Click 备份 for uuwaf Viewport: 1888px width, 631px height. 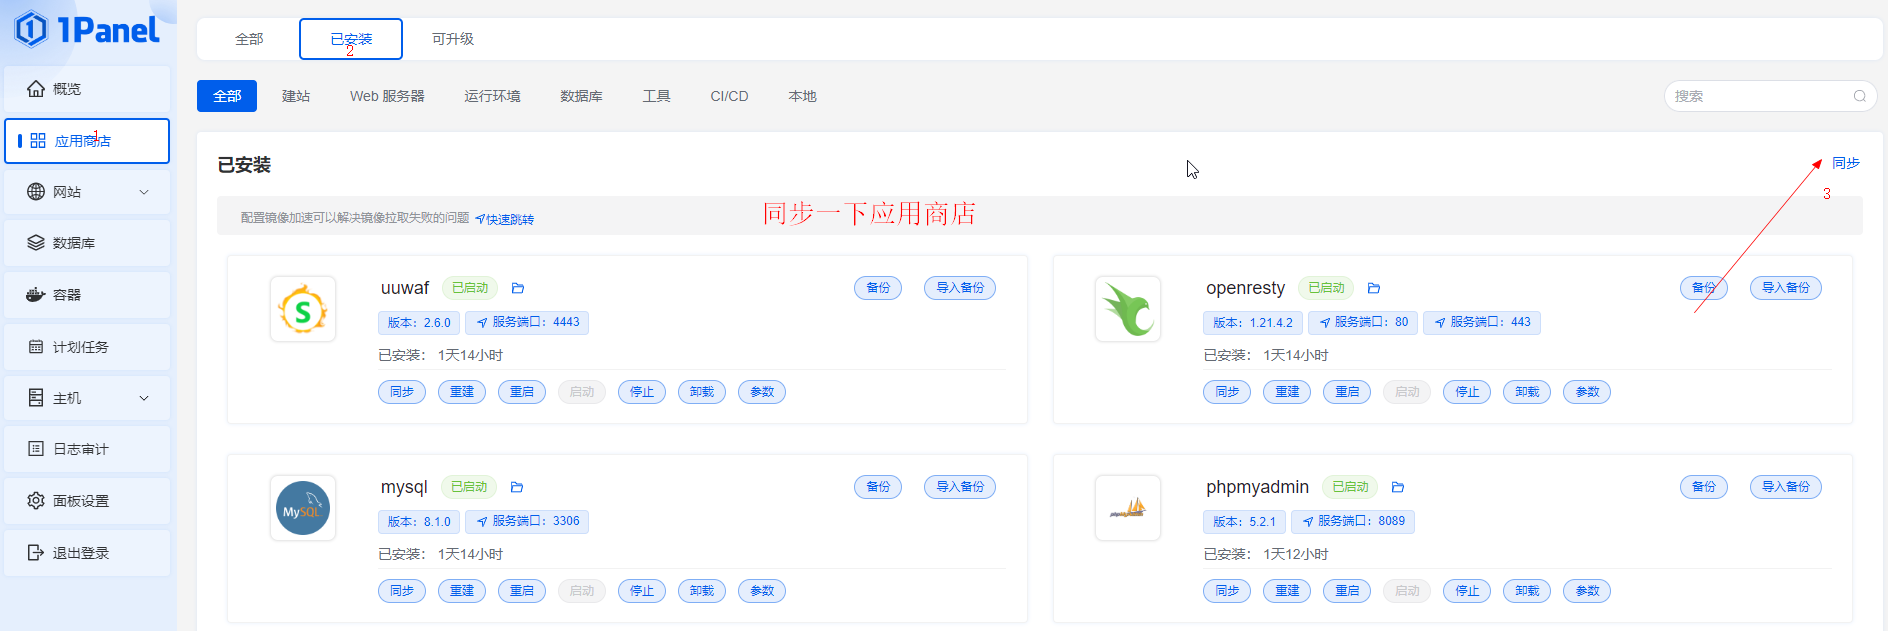878,288
